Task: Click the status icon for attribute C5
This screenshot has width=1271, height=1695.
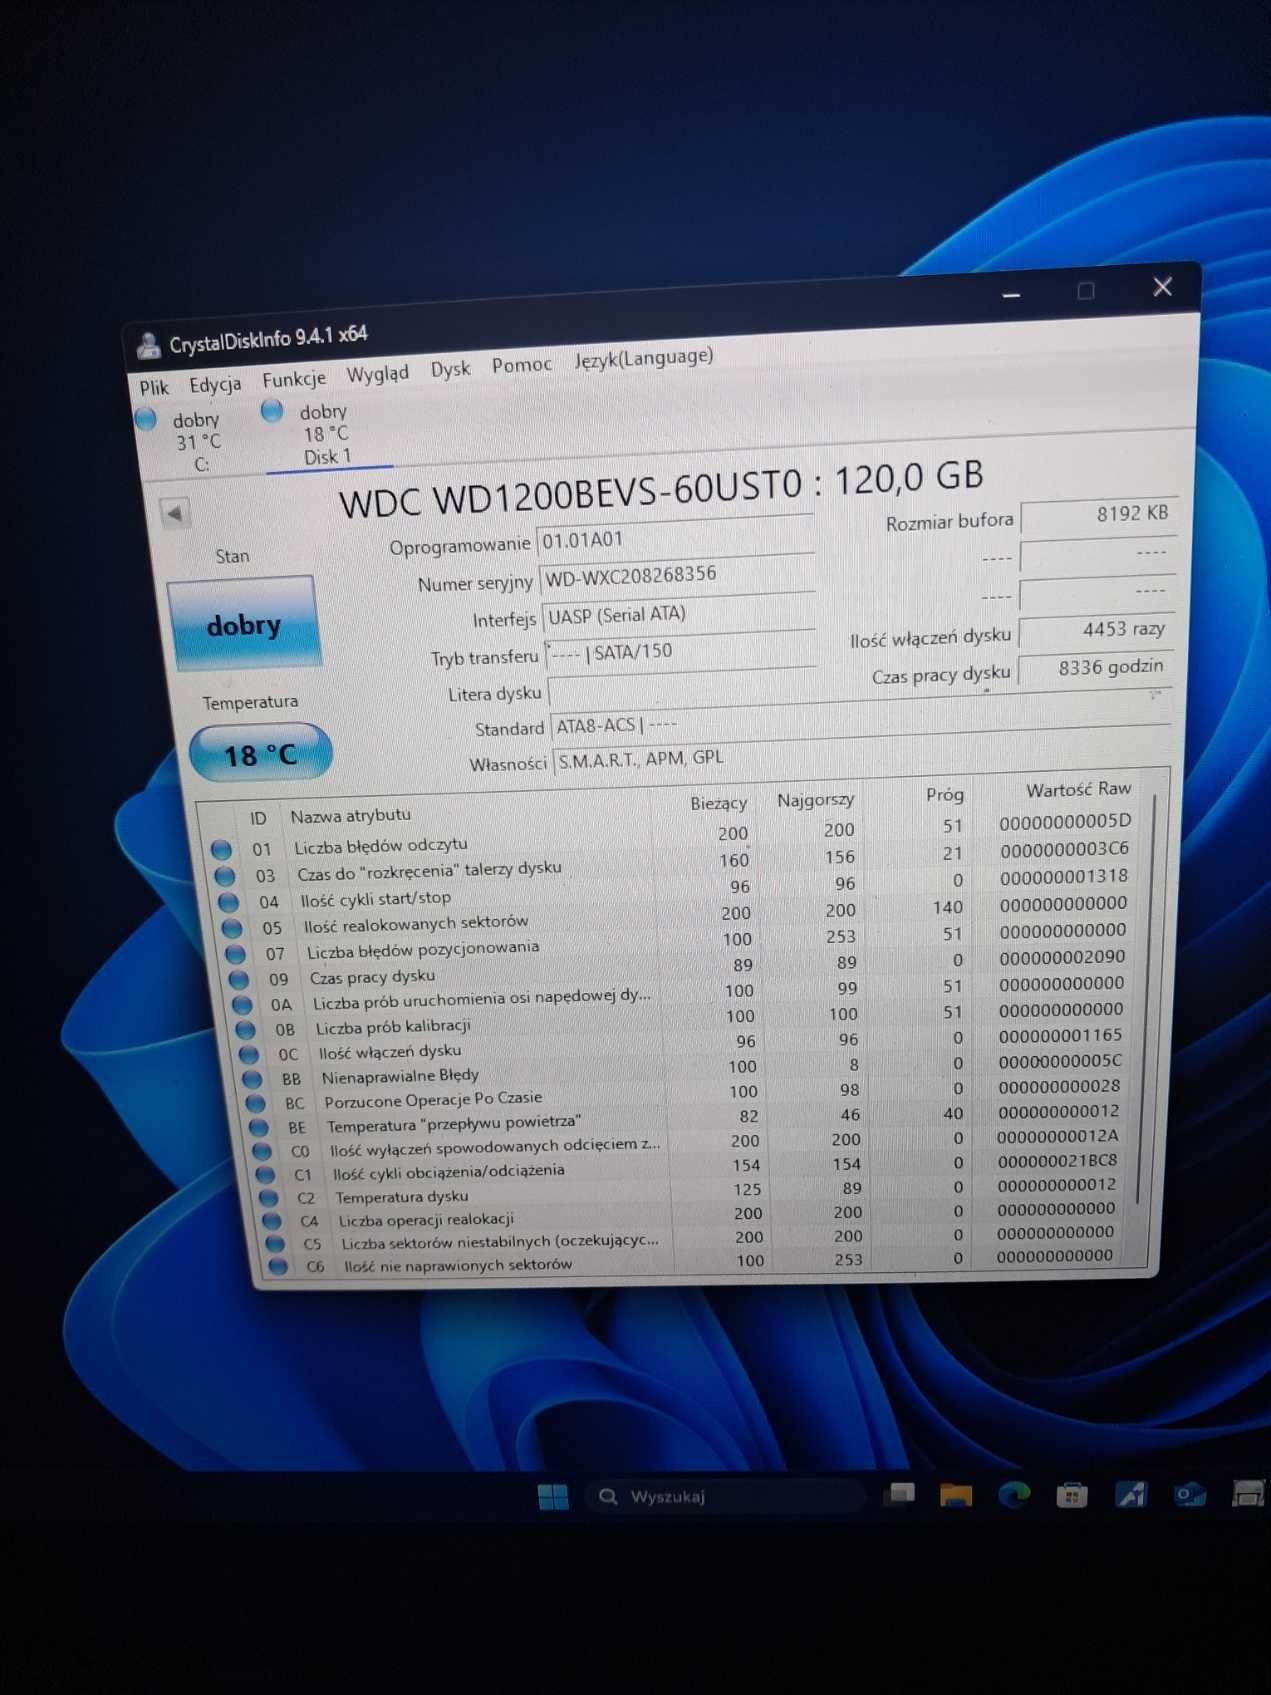Action: pos(275,1244)
